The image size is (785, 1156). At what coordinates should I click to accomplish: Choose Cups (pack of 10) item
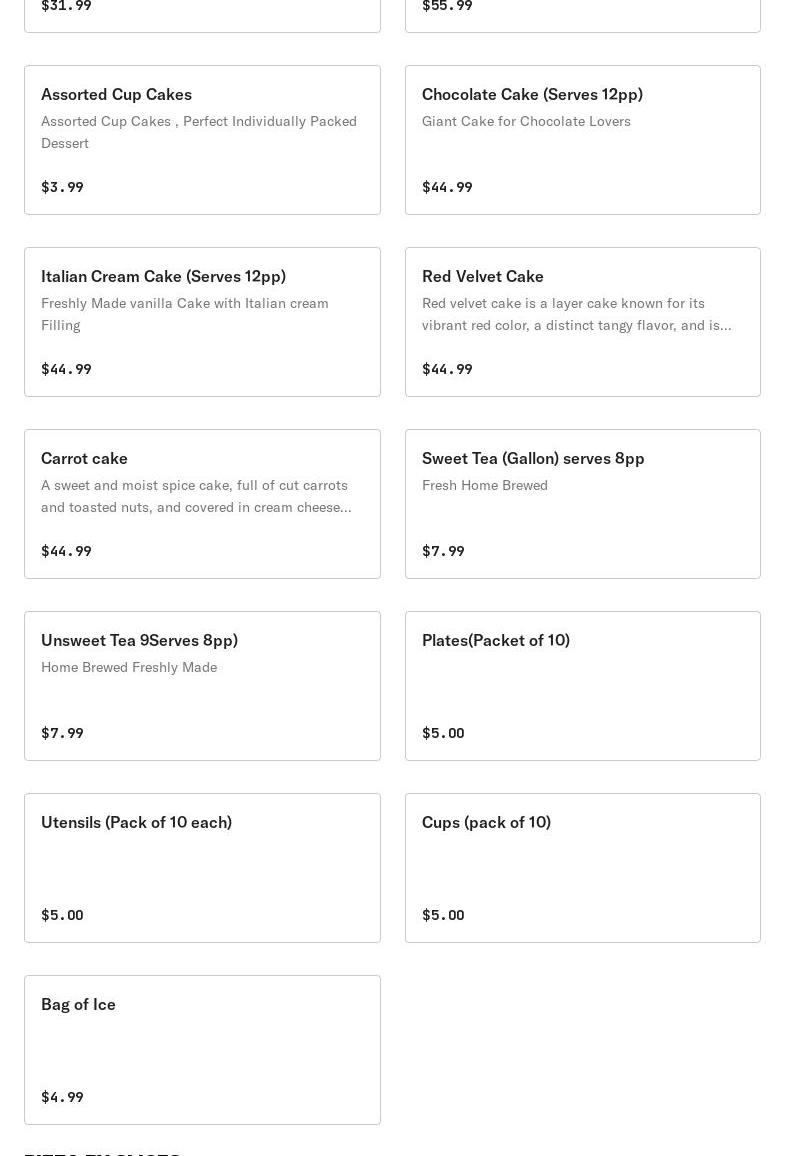click(582, 868)
